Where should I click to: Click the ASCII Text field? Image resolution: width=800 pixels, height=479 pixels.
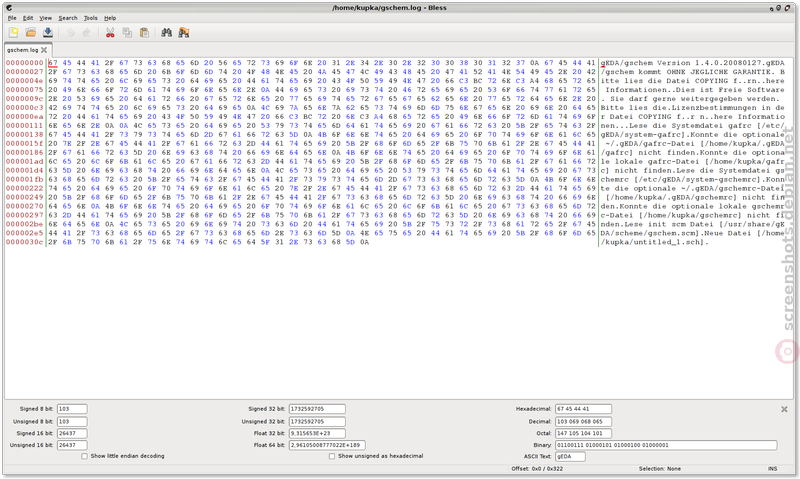(x=570, y=457)
